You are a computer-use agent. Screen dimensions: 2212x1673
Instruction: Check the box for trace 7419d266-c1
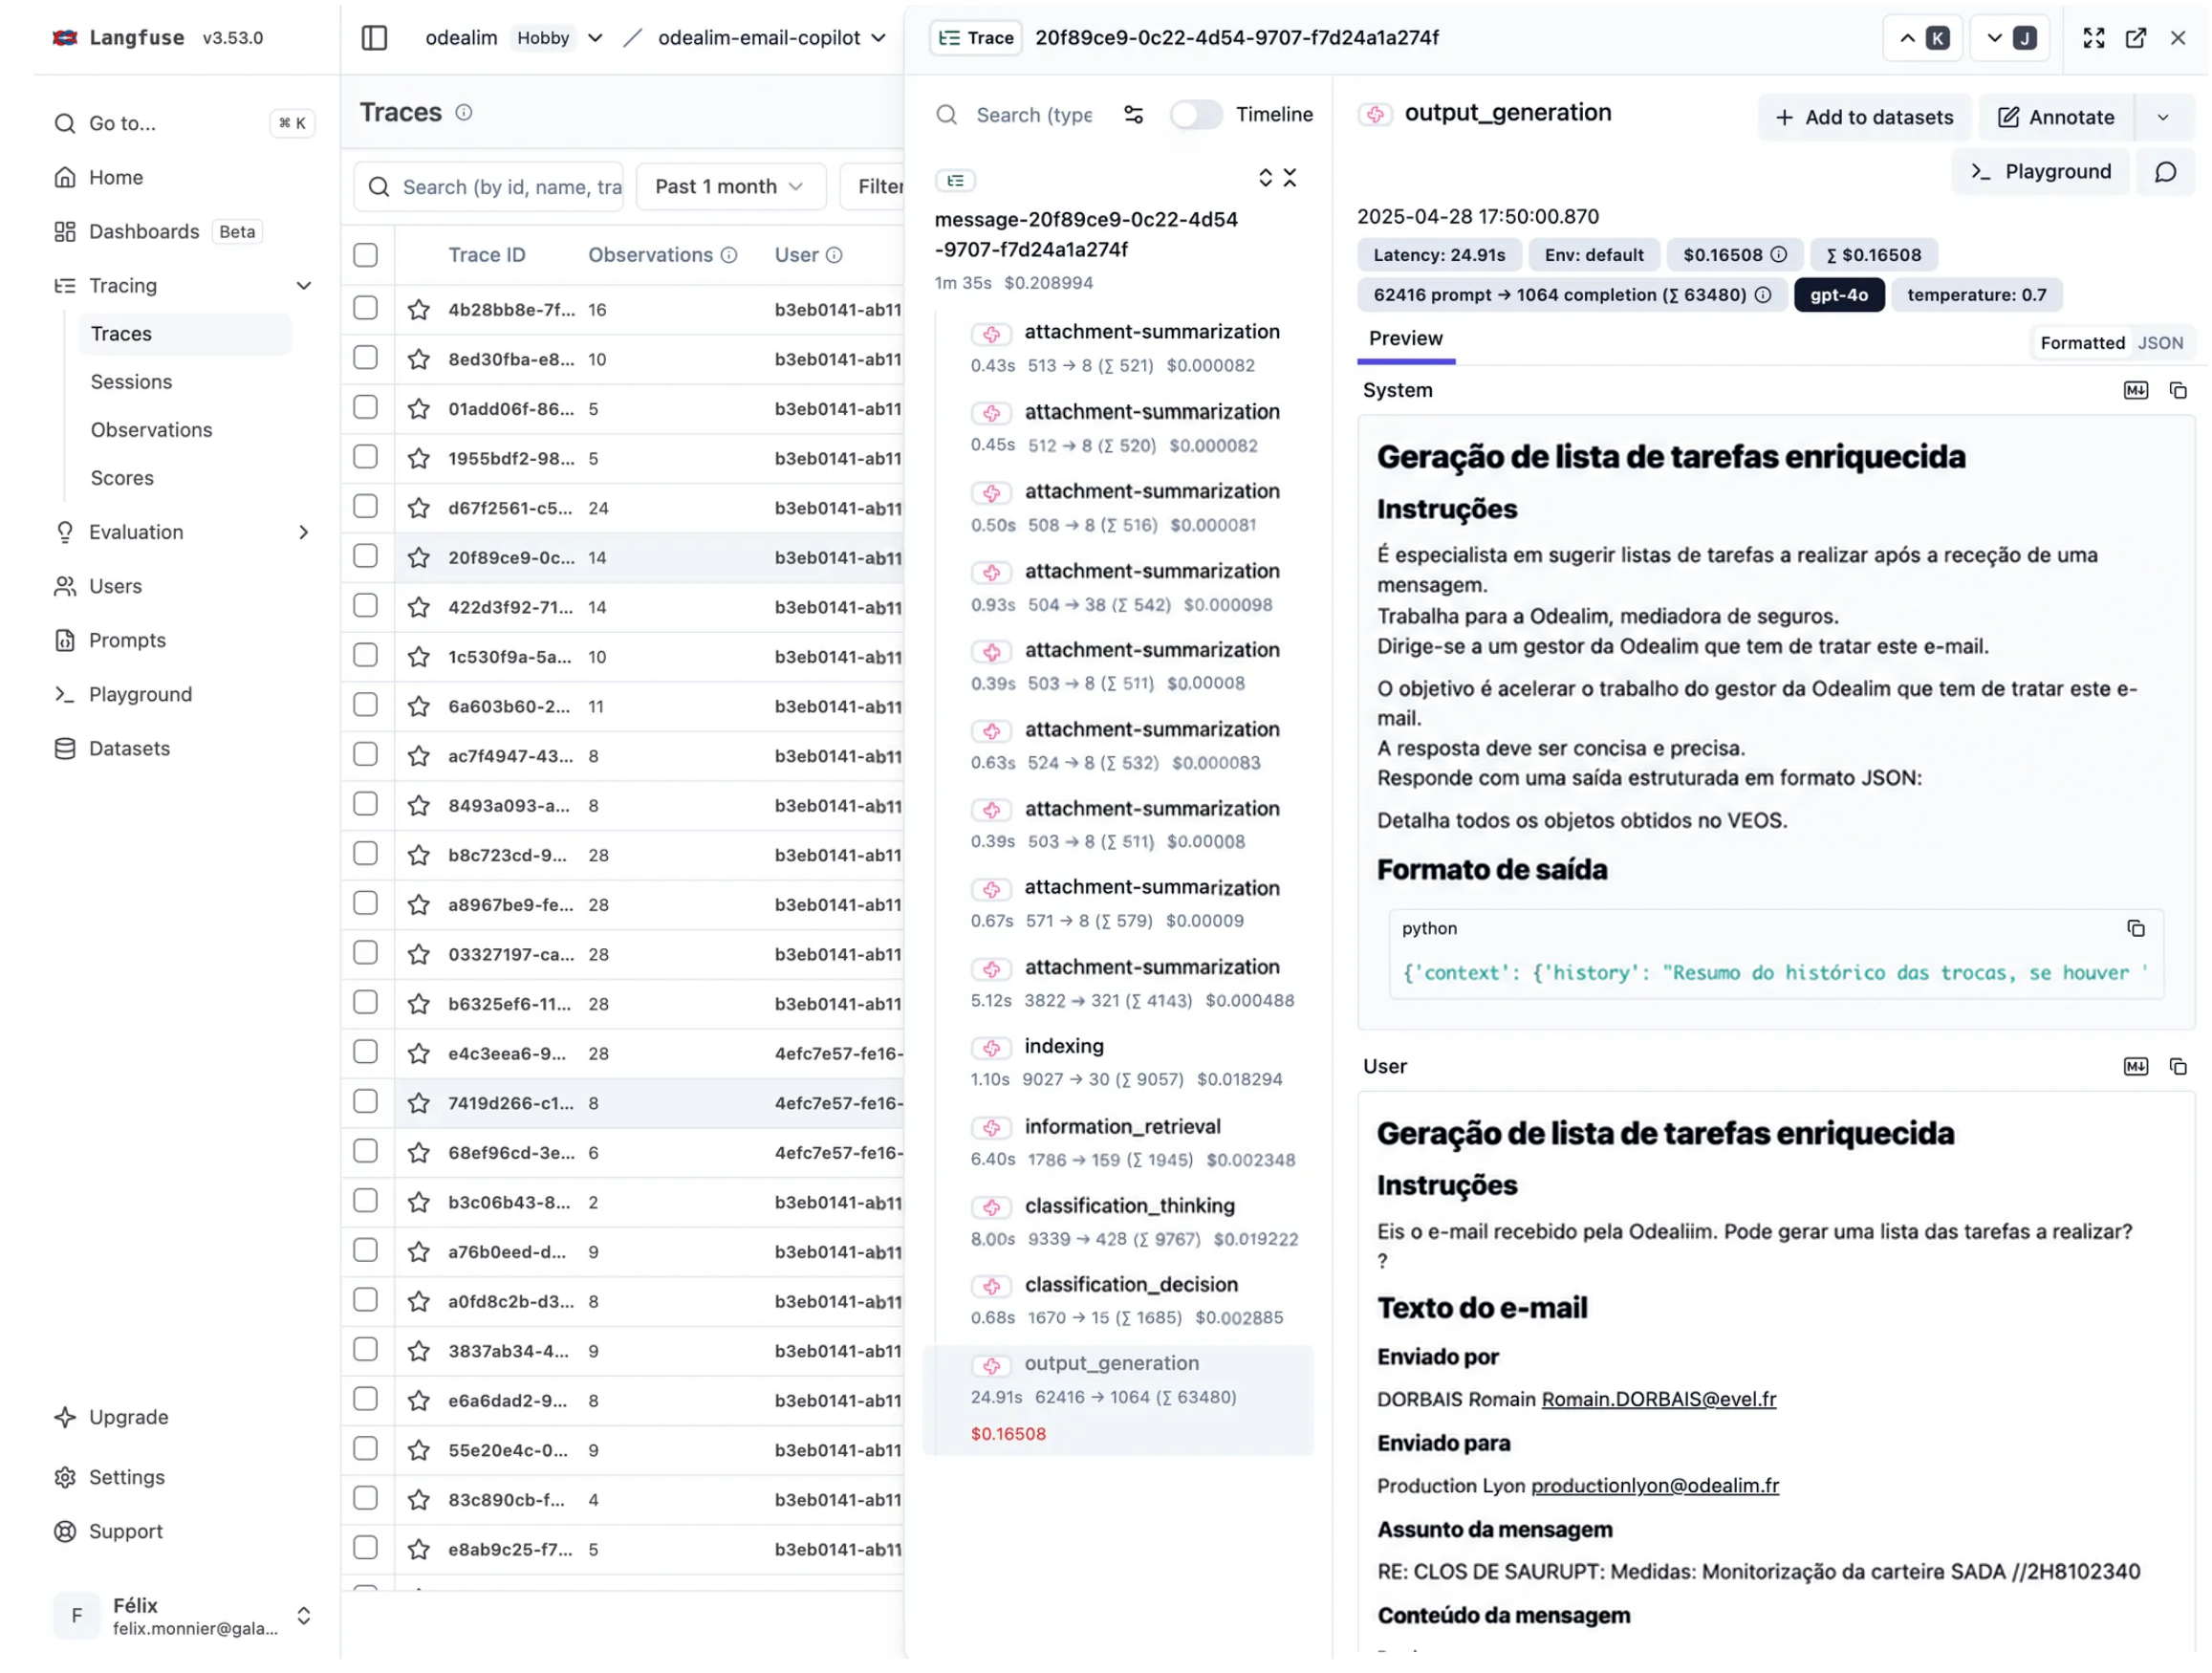[x=366, y=1102]
